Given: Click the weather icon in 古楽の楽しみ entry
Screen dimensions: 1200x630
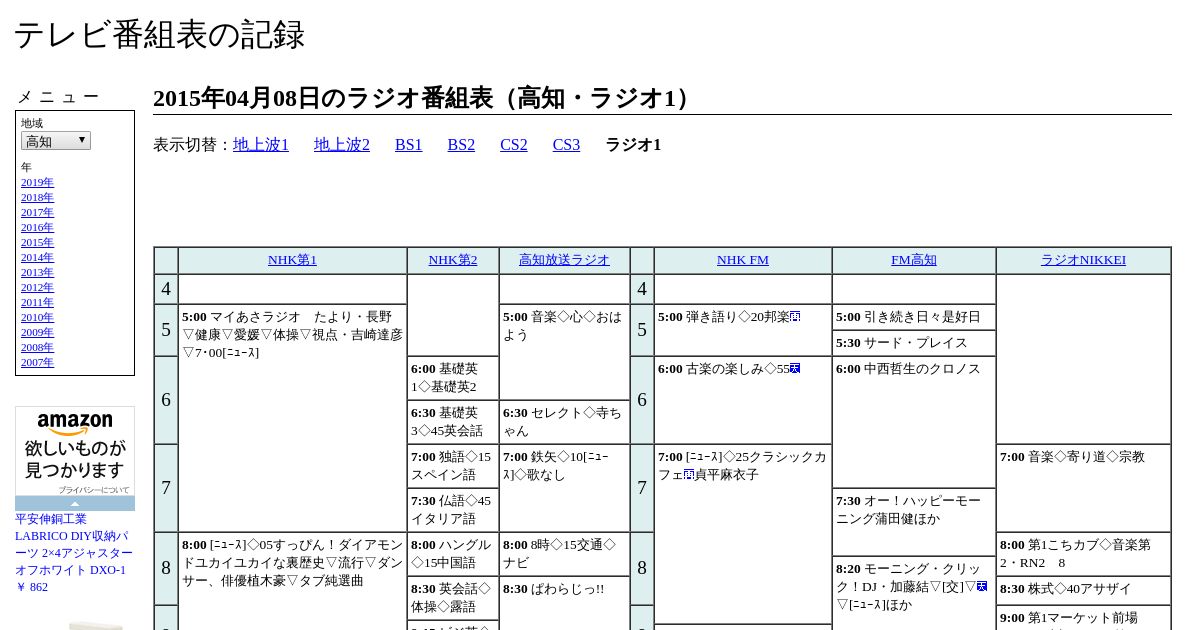Looking at the screenshot, I should click(x=795, y=369).
